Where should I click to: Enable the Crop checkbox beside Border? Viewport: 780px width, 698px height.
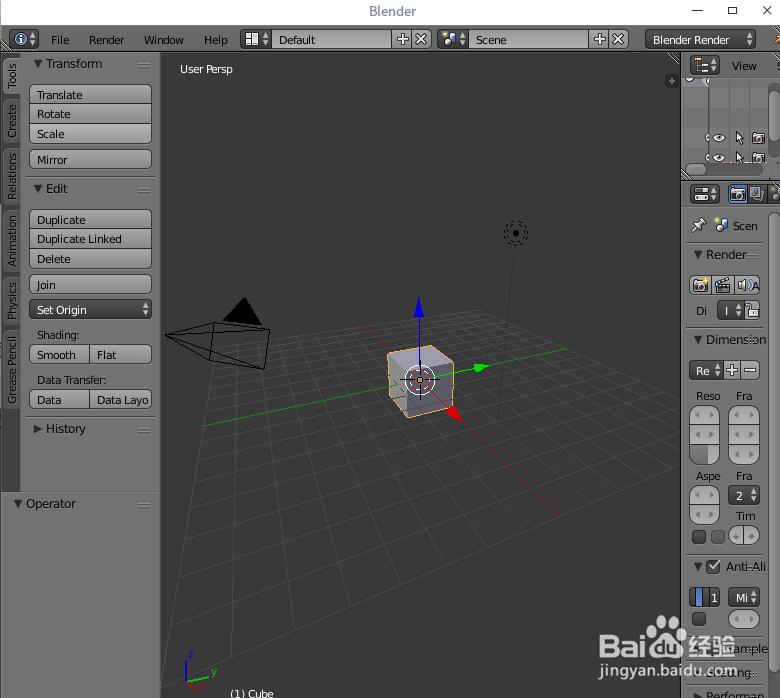[x=717, y=537]
